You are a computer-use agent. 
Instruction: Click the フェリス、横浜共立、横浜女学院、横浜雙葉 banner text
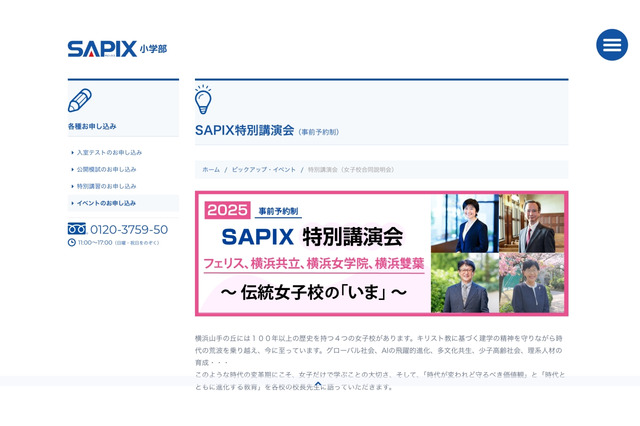click(313, 263)
